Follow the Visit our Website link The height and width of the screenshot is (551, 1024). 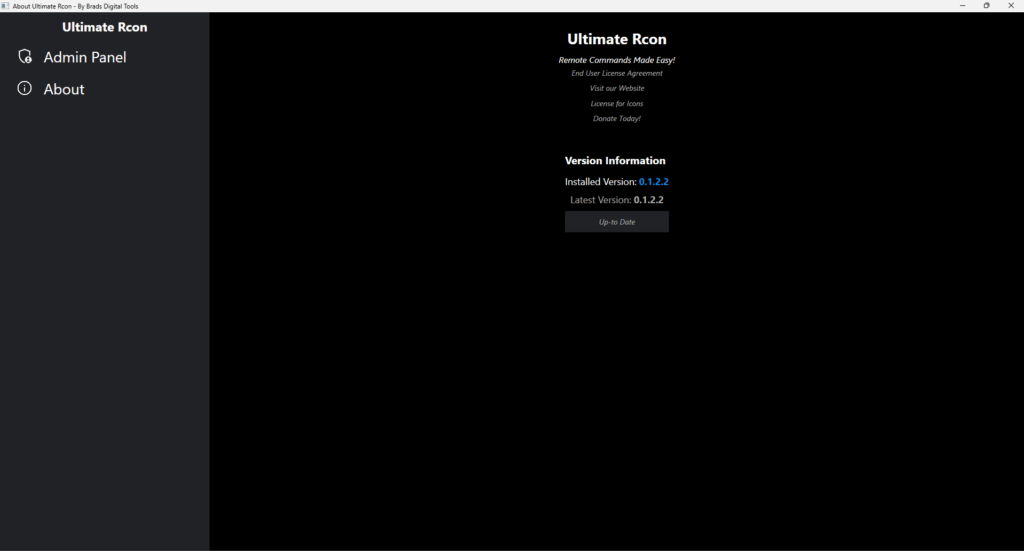pos(616,88)
